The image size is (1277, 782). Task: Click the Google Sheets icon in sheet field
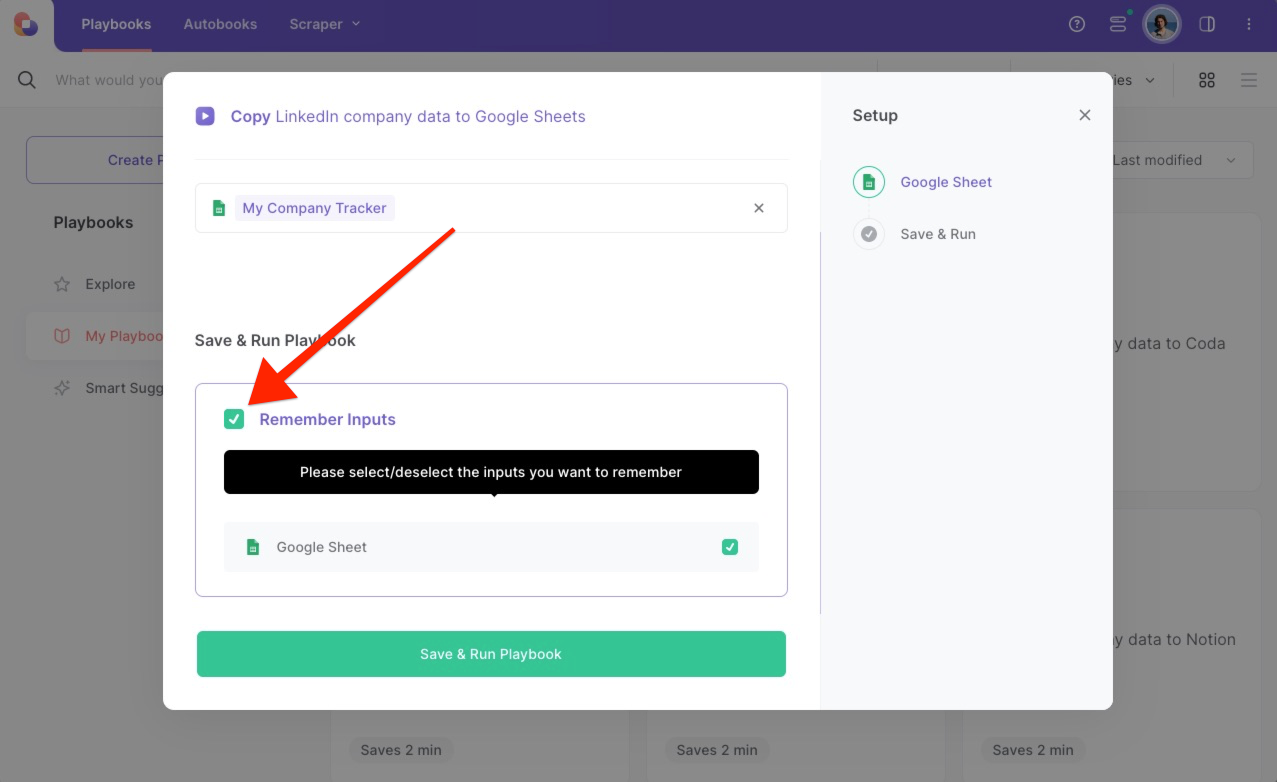coord(219,208)
